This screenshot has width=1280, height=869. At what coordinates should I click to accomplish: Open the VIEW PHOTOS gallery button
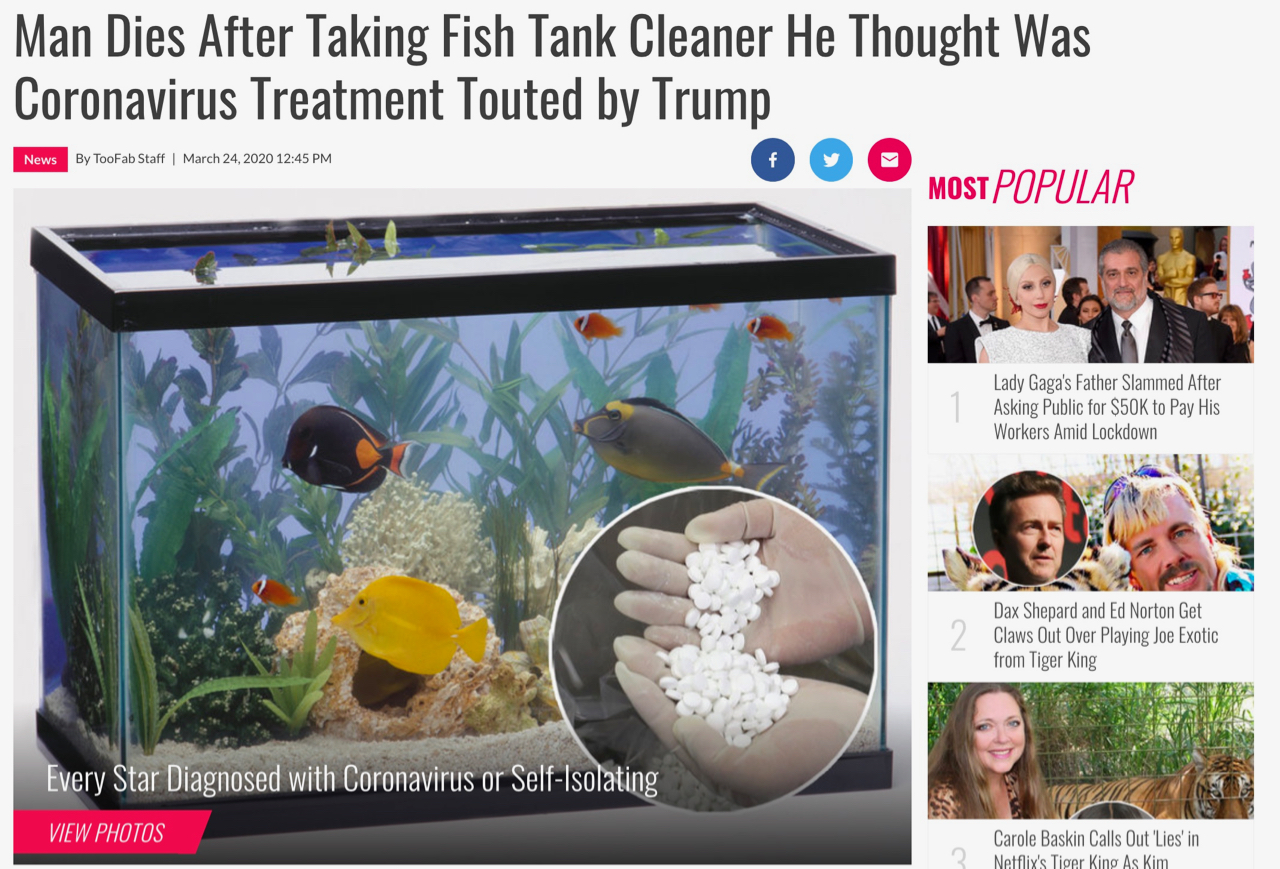tap(108, 832)
